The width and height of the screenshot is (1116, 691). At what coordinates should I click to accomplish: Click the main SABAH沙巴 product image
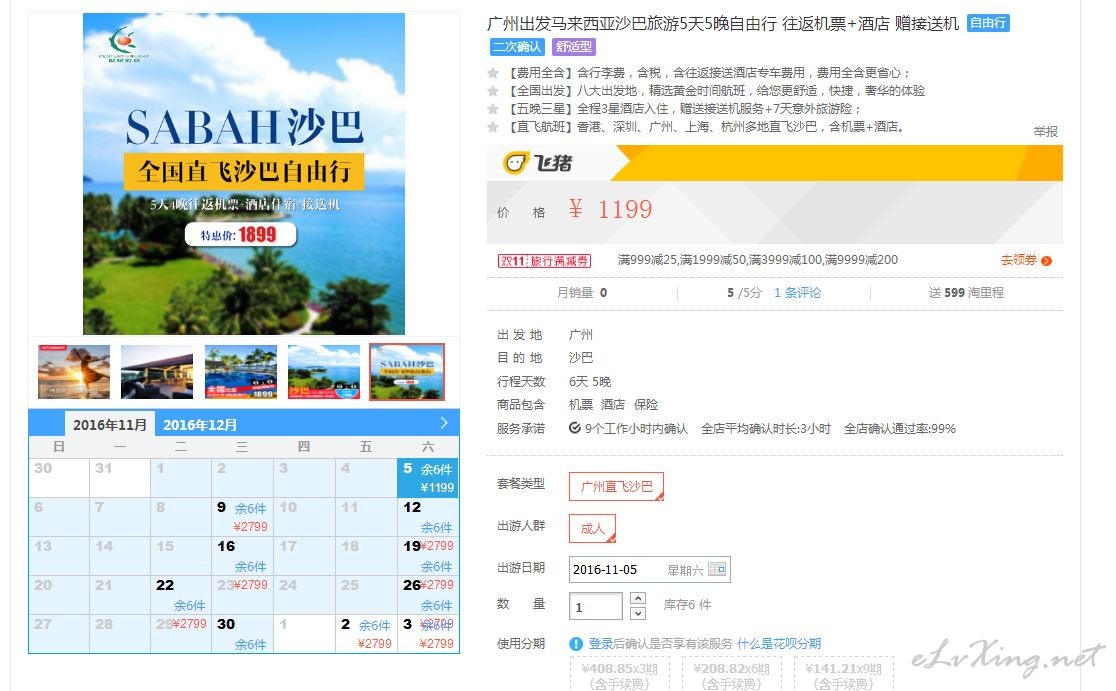coord(244,174)
